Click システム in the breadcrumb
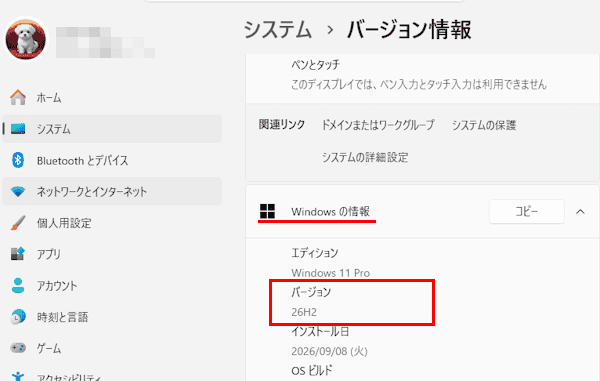 [x=278, y=29]
